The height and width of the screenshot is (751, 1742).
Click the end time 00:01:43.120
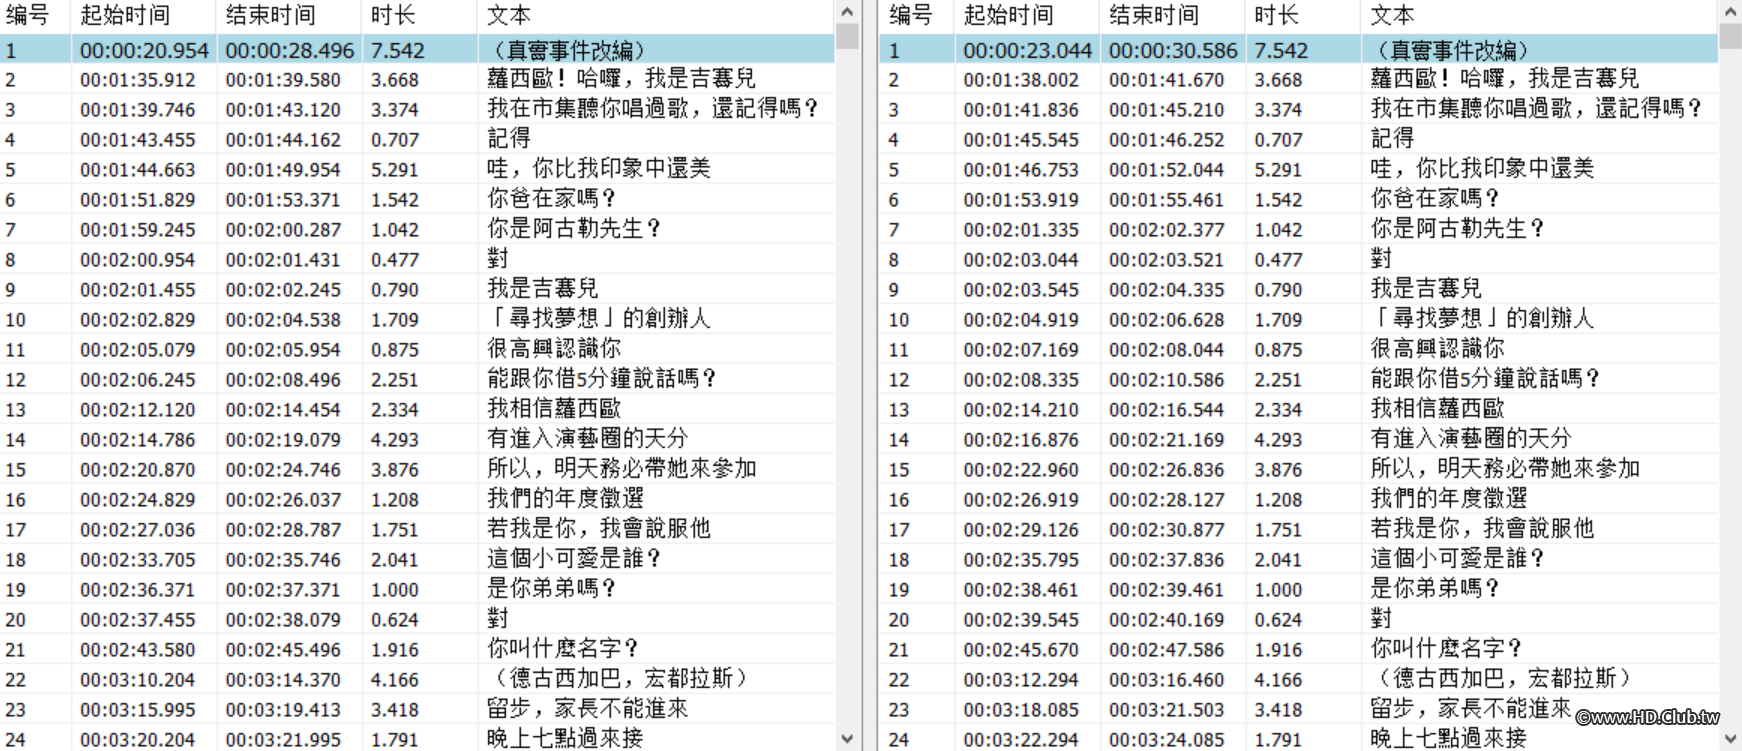[x=283, y=110]
